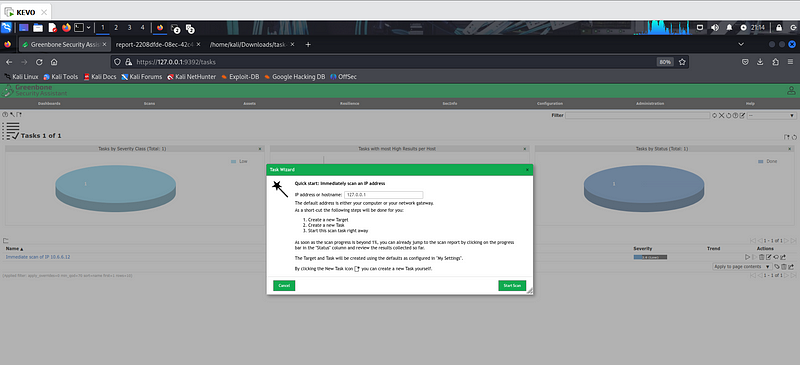
Task: Clone the Immediate scan task
Action: coord(776,257)
